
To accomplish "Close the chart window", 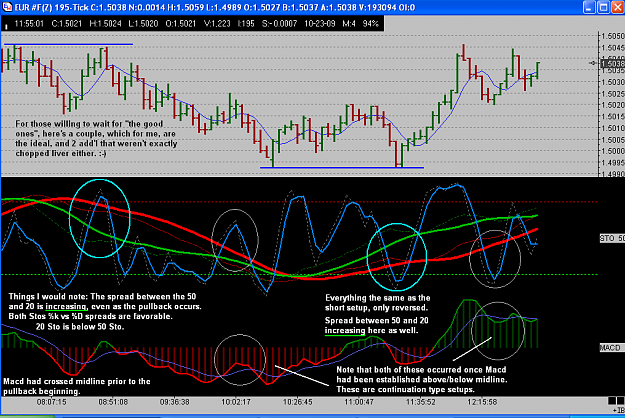I will (x=617, y=7).
